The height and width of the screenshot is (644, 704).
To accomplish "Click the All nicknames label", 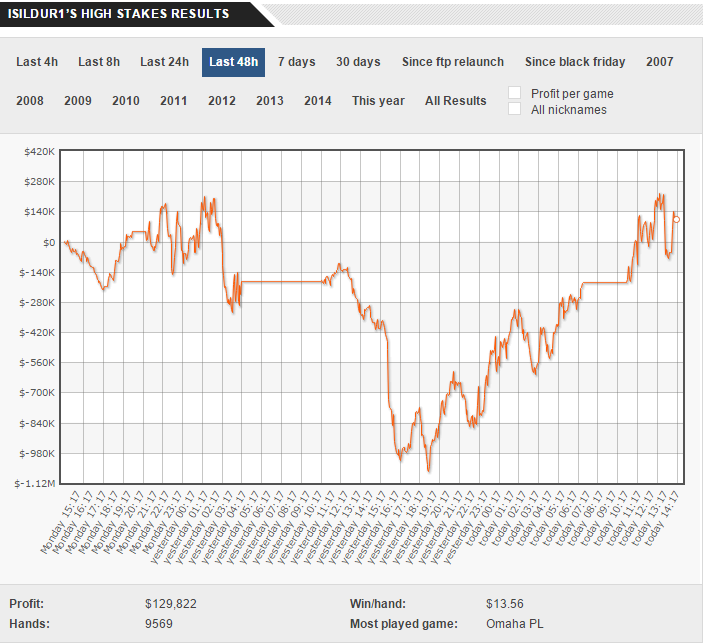I will 568,110.
